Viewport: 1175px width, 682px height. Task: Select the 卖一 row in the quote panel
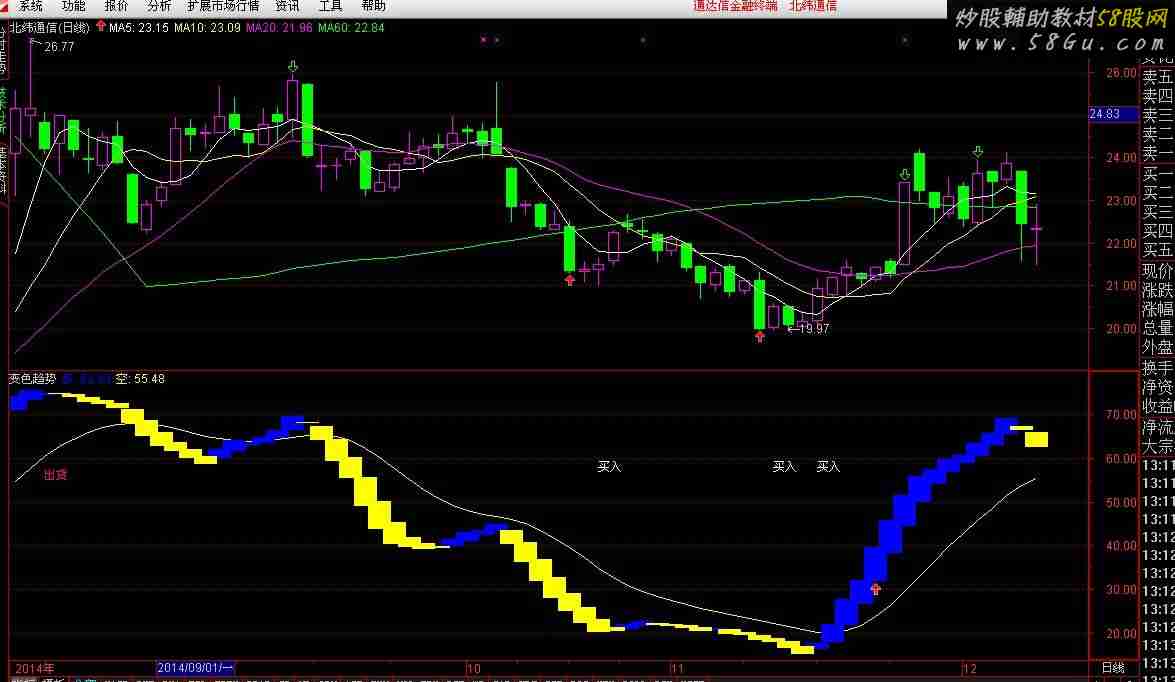click(x=1158, y=154)
